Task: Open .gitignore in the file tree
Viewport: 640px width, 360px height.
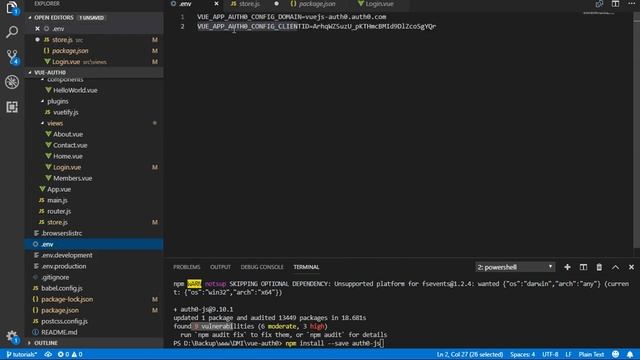Action: pyautogui.click(x=55, y=278)
